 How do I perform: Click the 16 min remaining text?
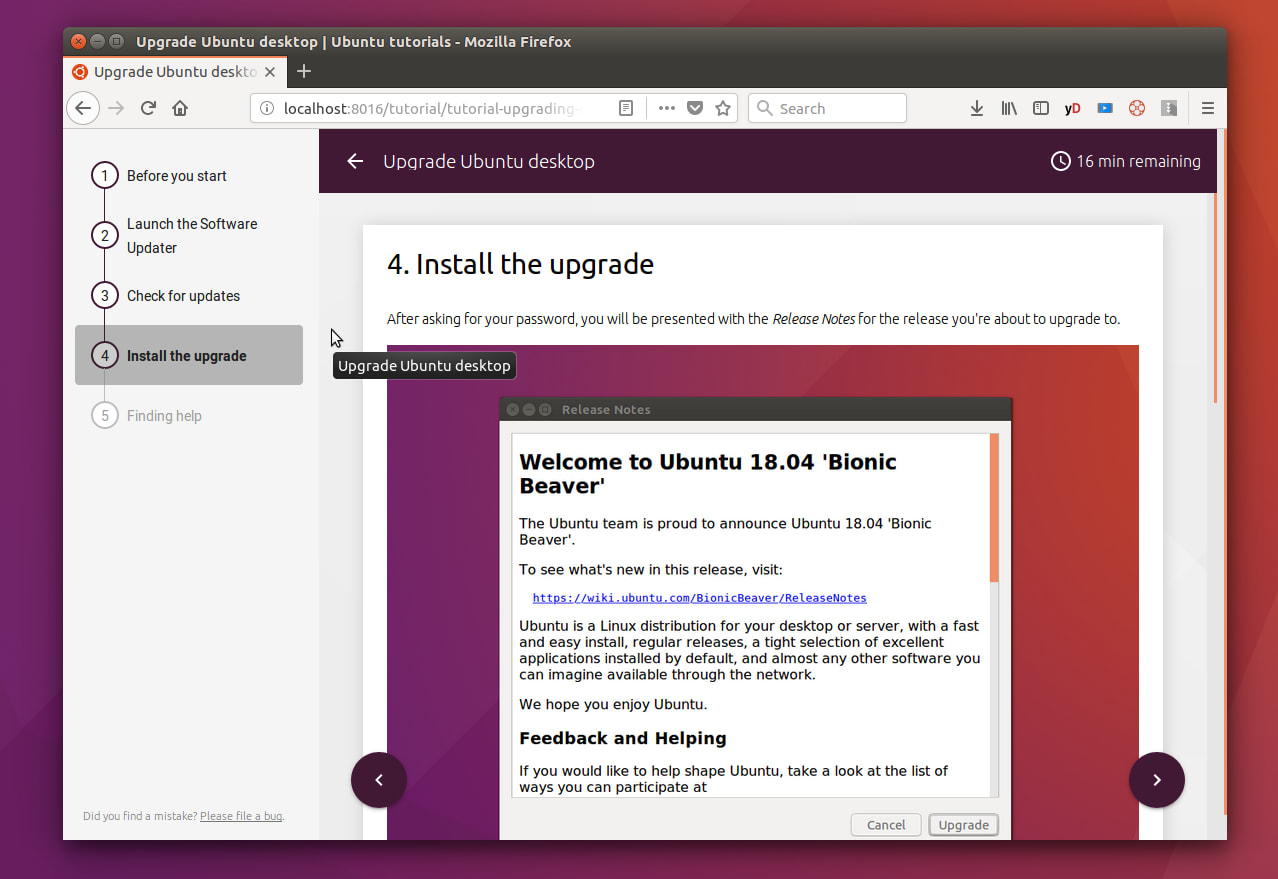tap(1138, 161)
